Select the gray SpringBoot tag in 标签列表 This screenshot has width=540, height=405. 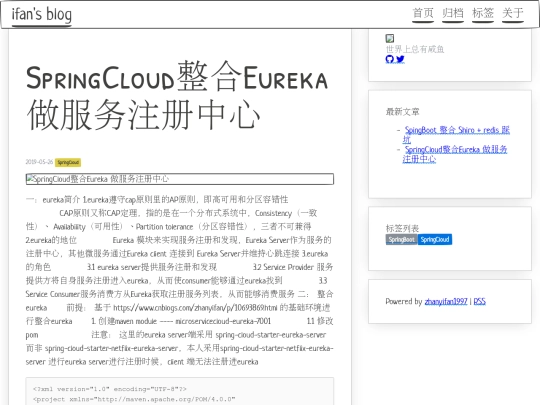pyautogui.click(x=402, y=239)
